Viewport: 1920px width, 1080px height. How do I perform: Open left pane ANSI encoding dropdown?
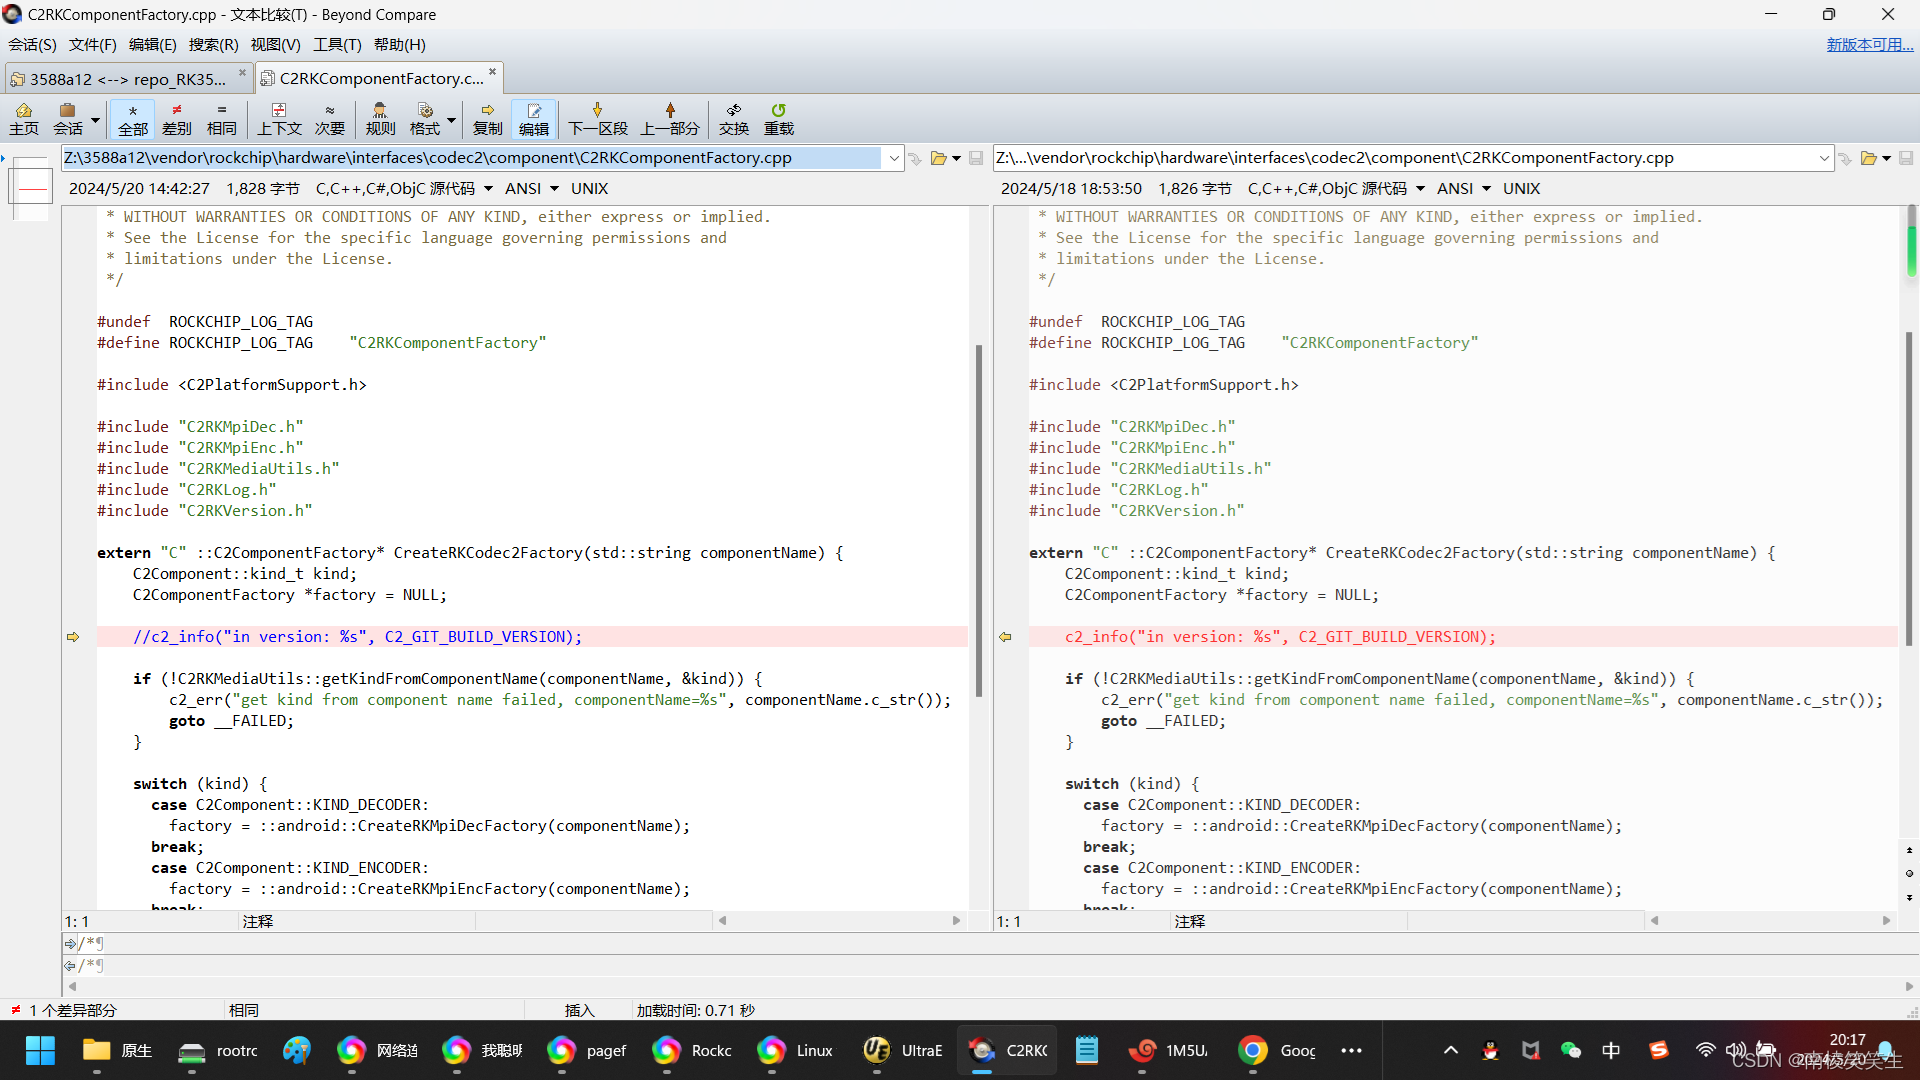[554, 189]
